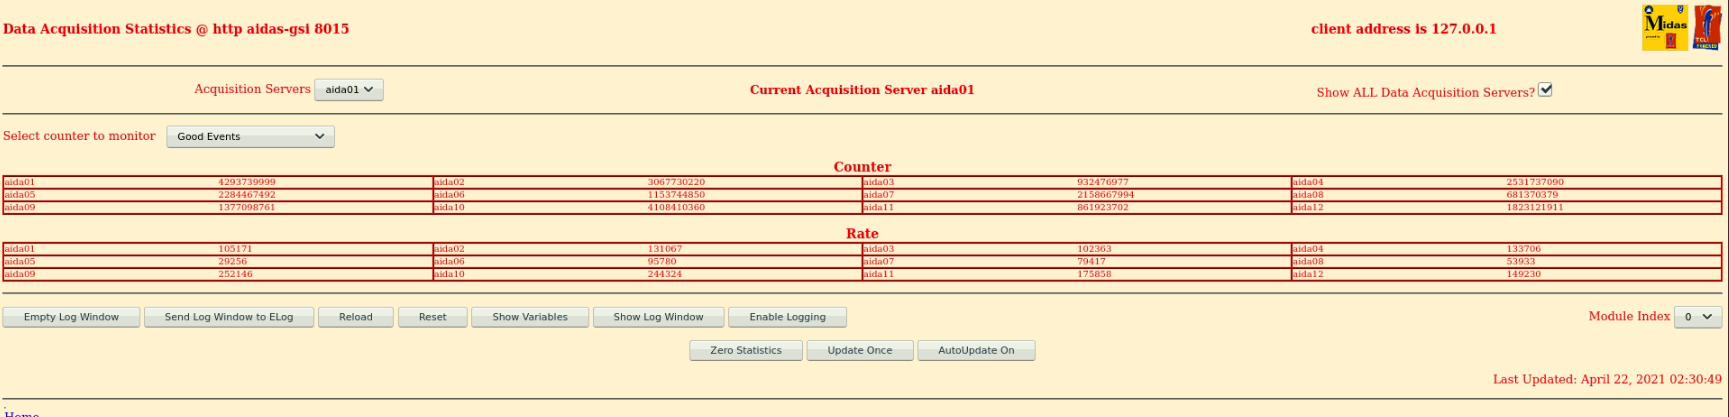Follow the Home link
The height and width of the screenshot is (417, 1729).
pos(21,413)
